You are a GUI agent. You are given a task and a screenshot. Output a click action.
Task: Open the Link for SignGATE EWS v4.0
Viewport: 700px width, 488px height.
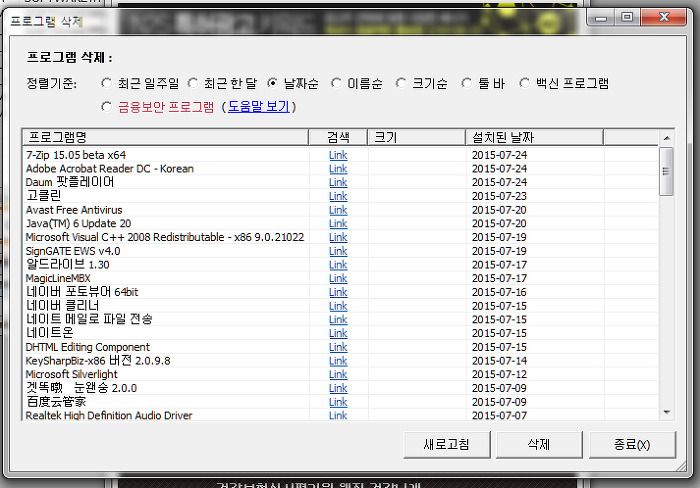(338, 251)
